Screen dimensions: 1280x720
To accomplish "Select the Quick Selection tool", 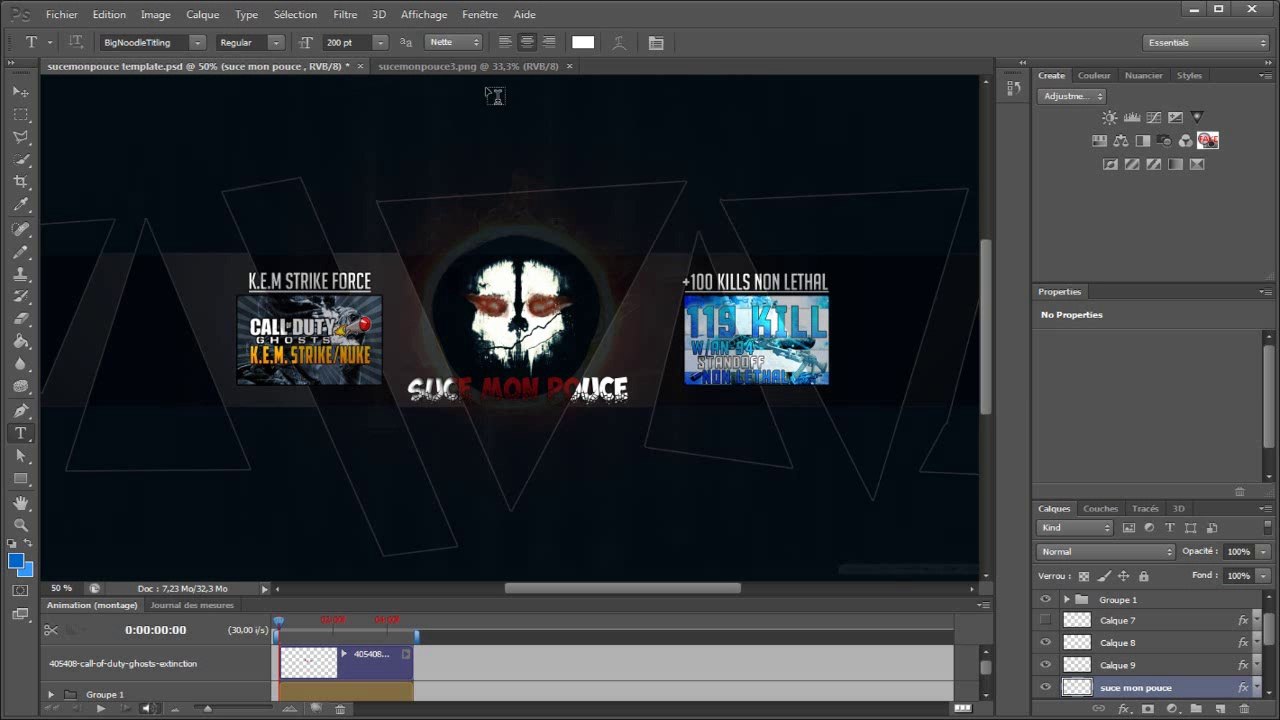I will 20,160.
